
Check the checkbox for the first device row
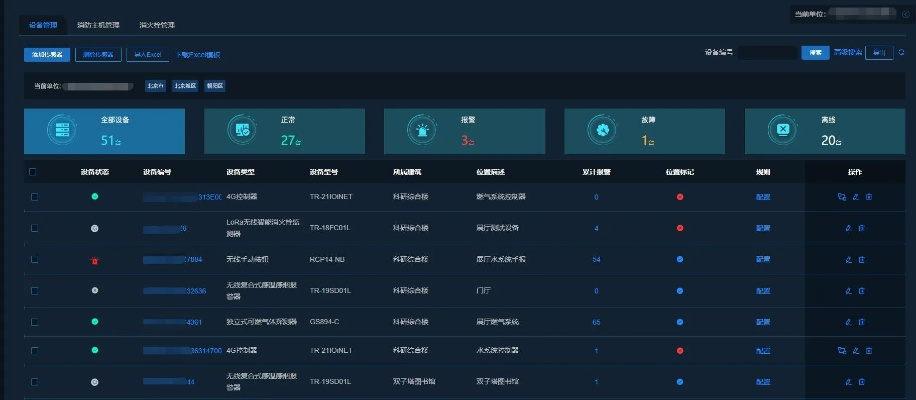34,197
